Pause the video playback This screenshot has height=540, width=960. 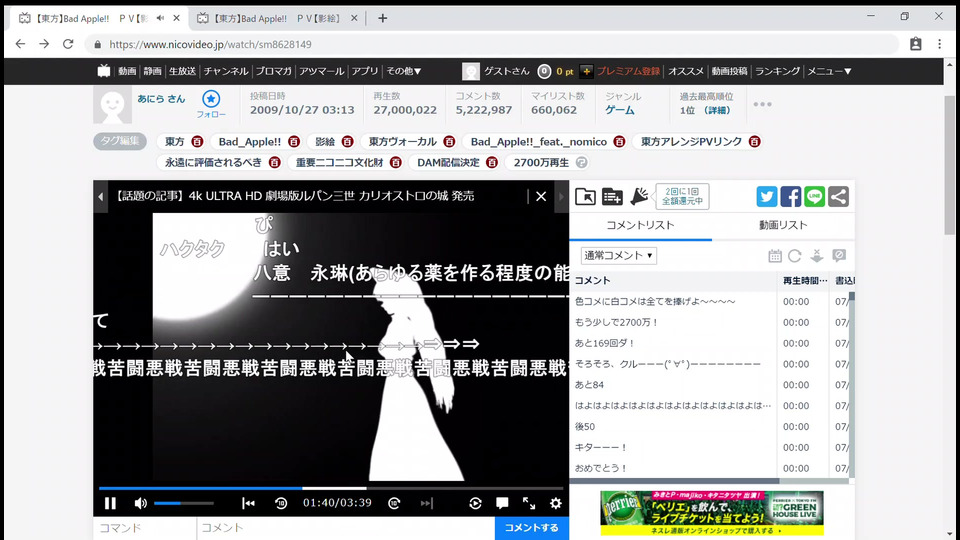click(110, 503)
